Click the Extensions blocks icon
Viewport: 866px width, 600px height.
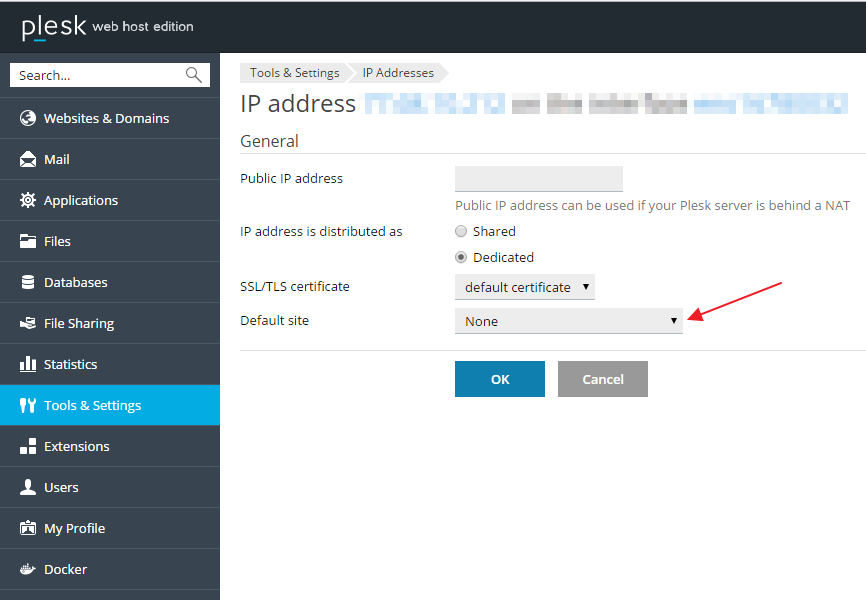coord(28,446)
